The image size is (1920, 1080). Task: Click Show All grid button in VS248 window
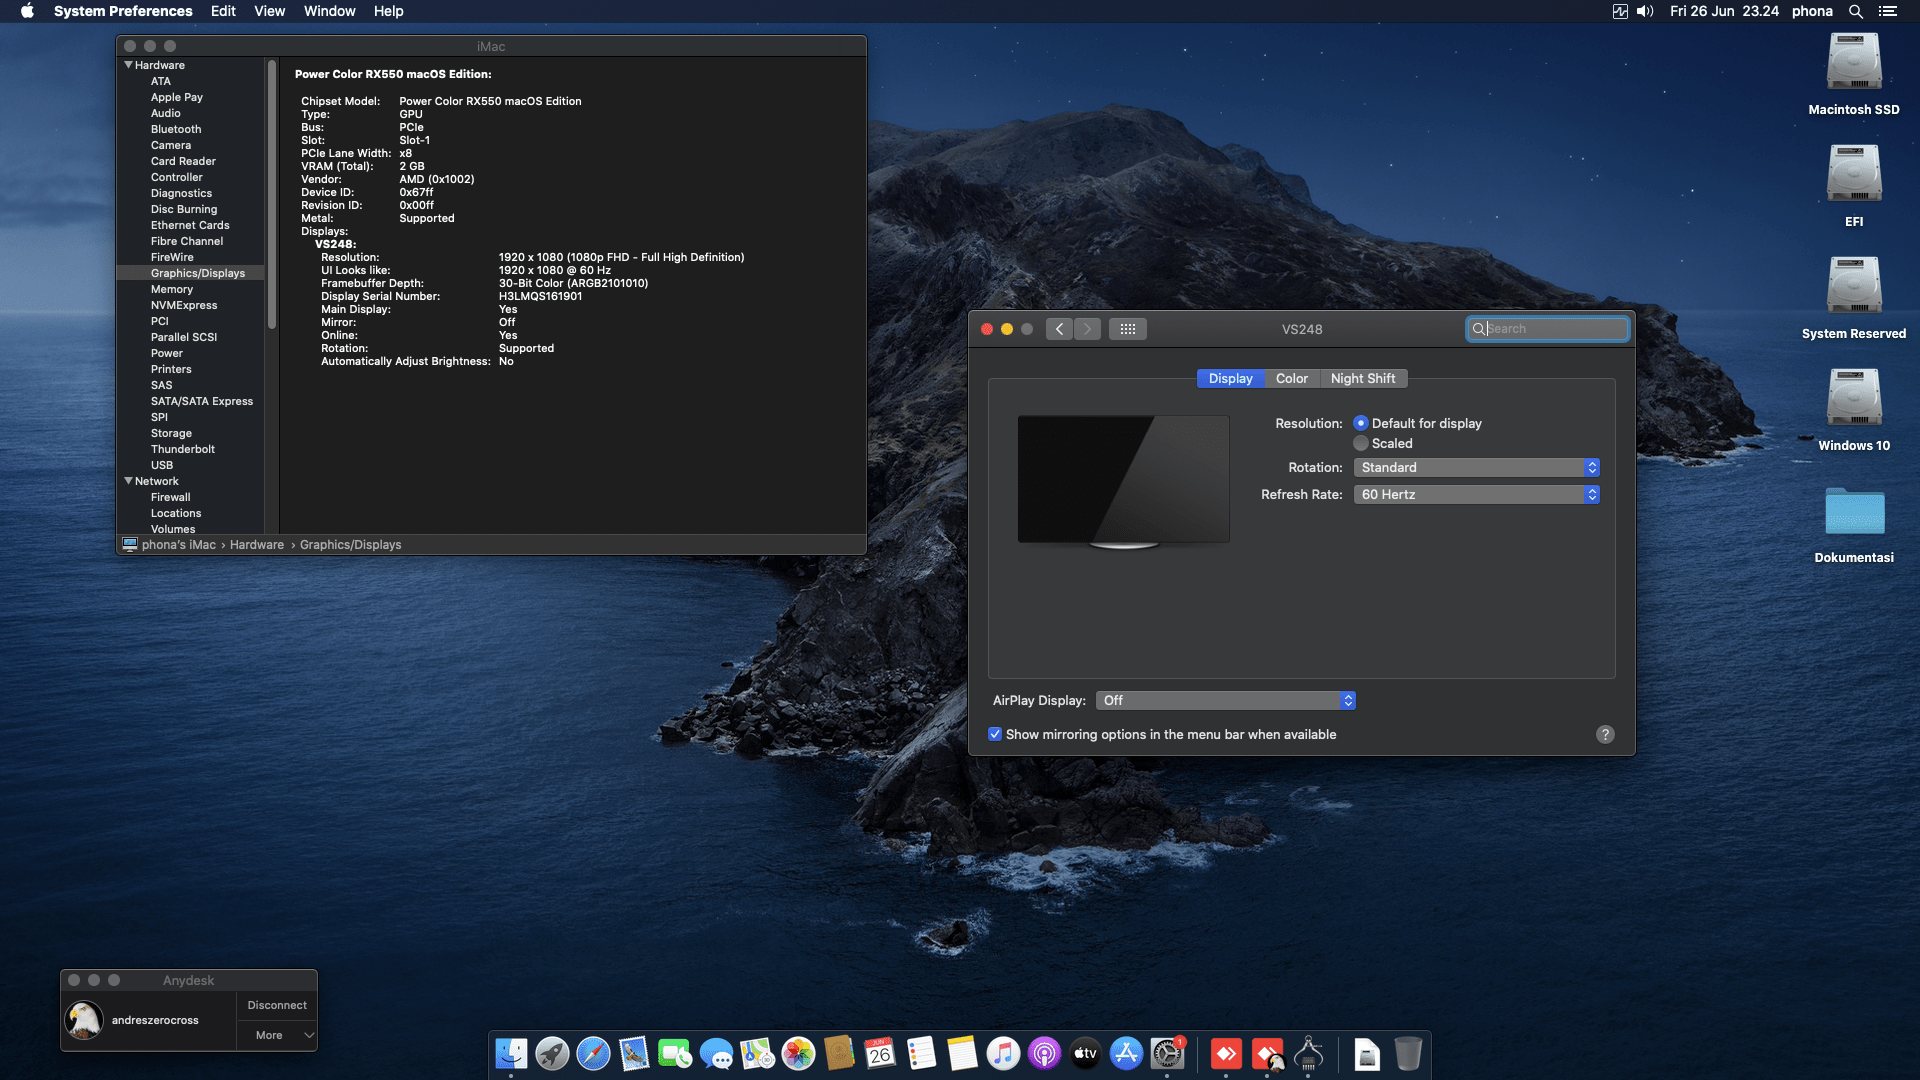coord(1127,329)
